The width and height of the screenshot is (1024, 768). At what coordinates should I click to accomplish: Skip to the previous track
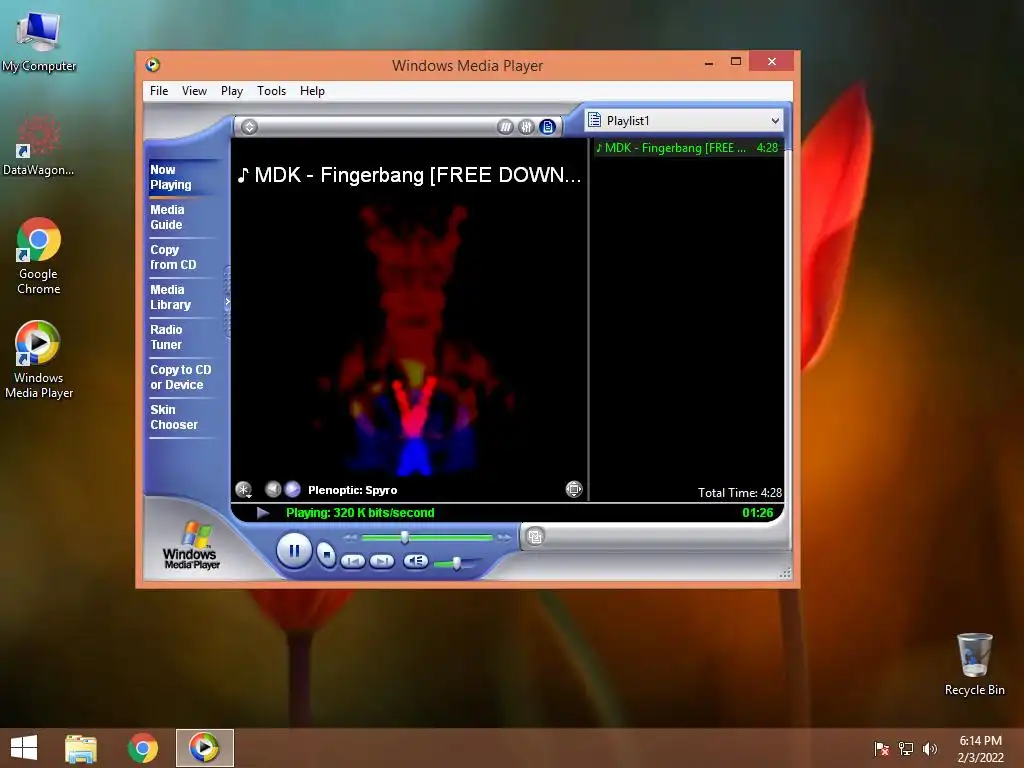(x=353, y=561)
